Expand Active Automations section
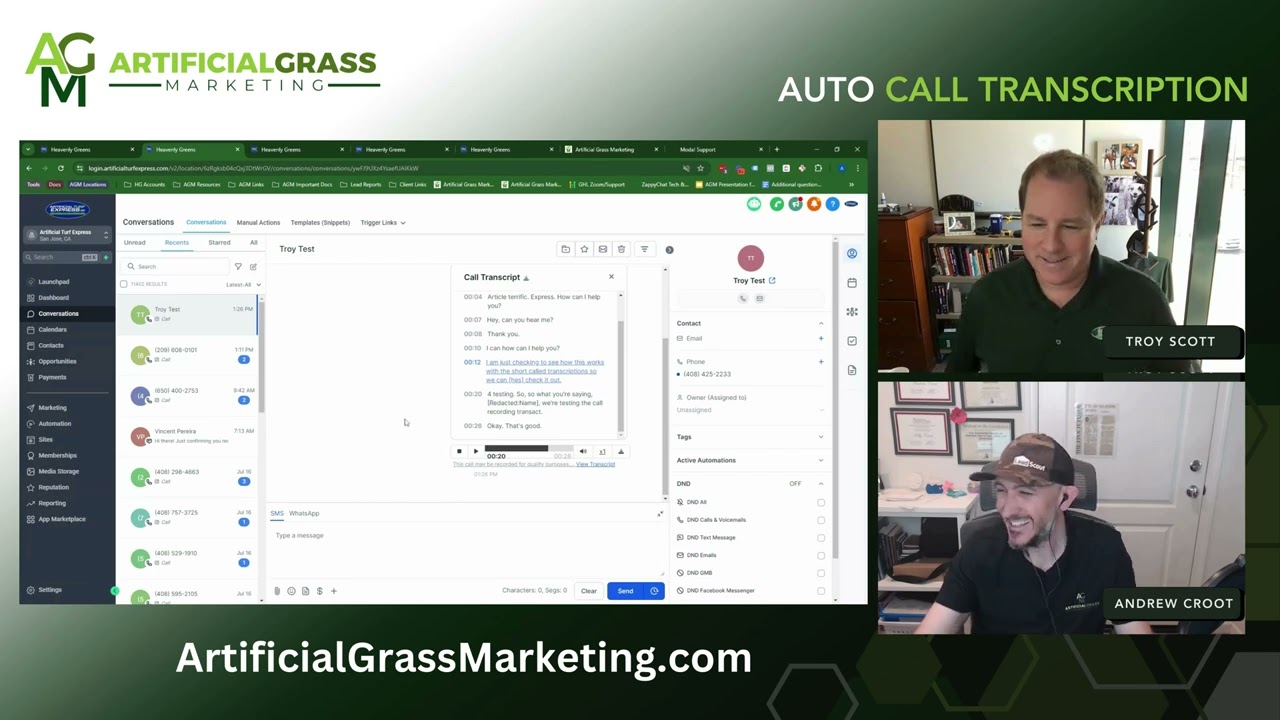The width and height of the screenshot is (1280, 720). (821, 460)
